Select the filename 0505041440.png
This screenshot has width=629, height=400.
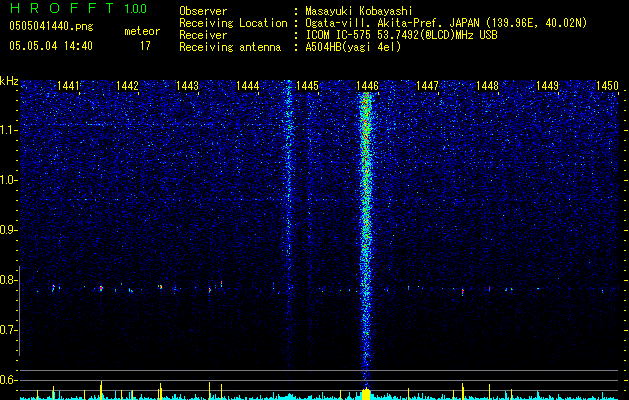pyautogui.click(x=51, y=26)
